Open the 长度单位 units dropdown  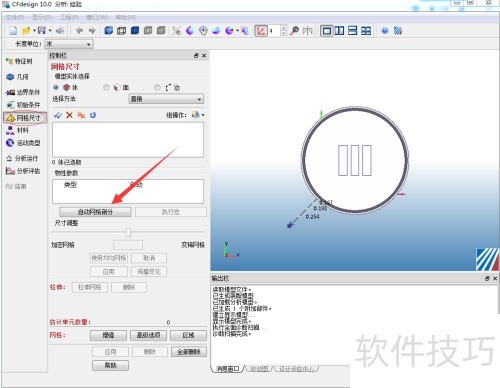[69, 44]
